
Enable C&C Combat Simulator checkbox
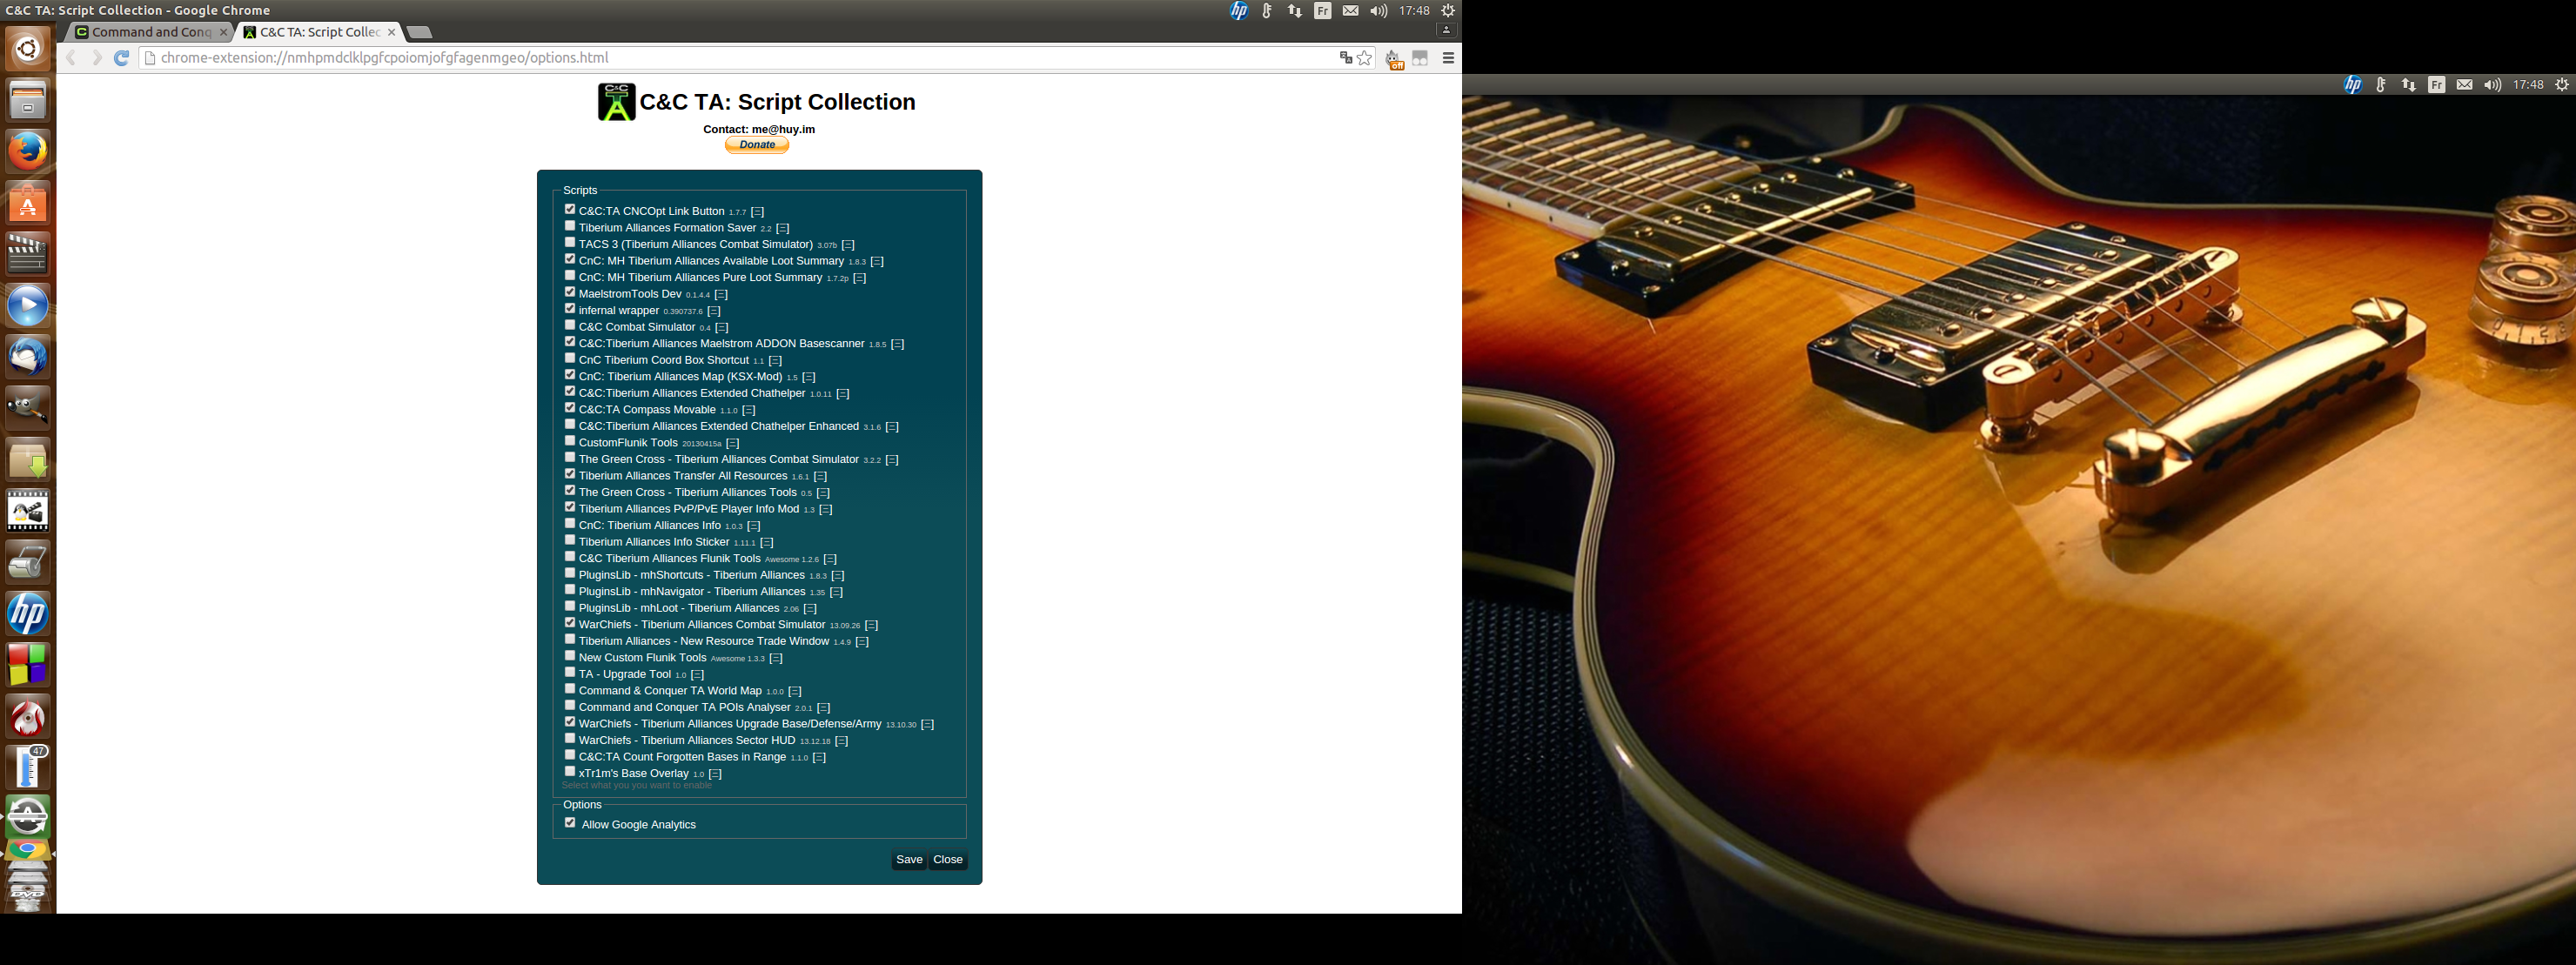pos(570,325)
